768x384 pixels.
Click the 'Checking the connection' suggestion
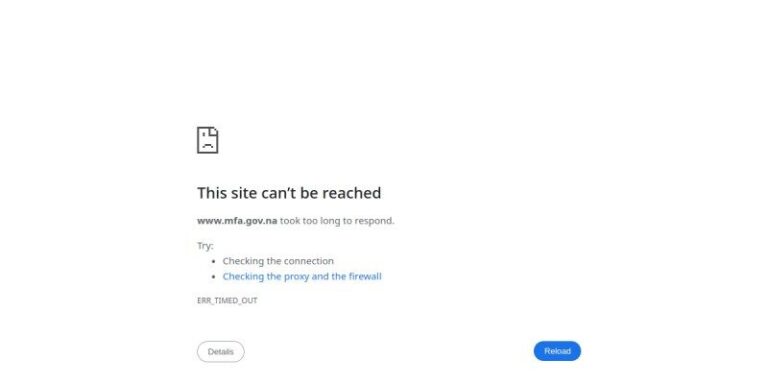278,261
